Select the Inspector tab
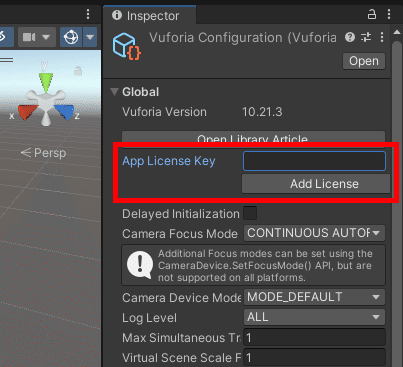The image size is (403, 367). (150, 15)
